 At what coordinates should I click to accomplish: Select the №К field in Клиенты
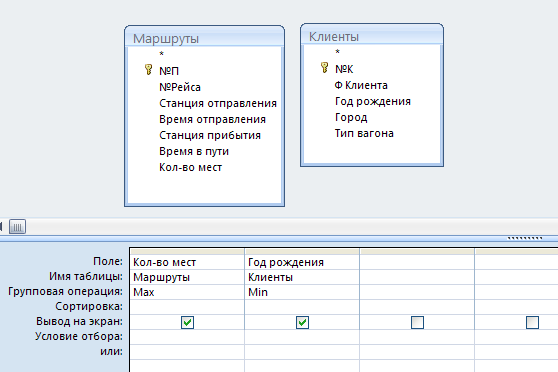point(344,69)
